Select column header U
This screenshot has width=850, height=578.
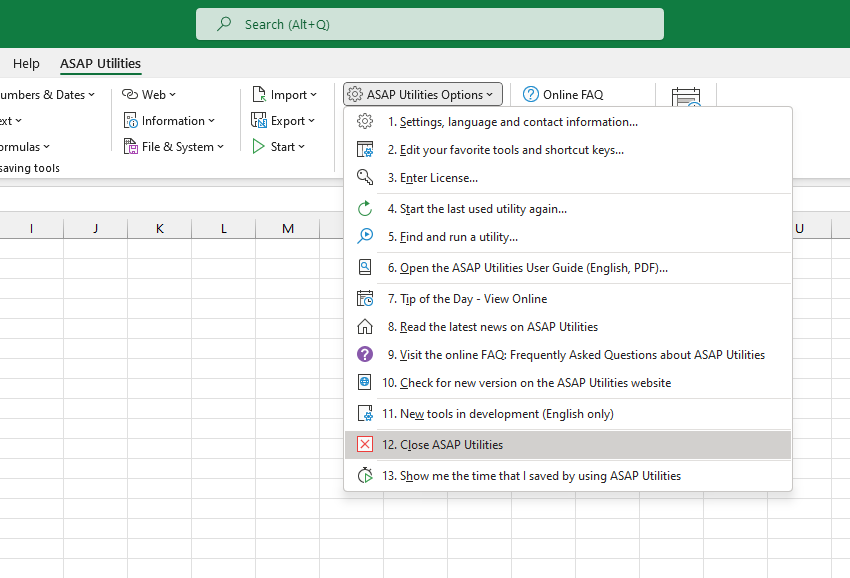(800, 228)
